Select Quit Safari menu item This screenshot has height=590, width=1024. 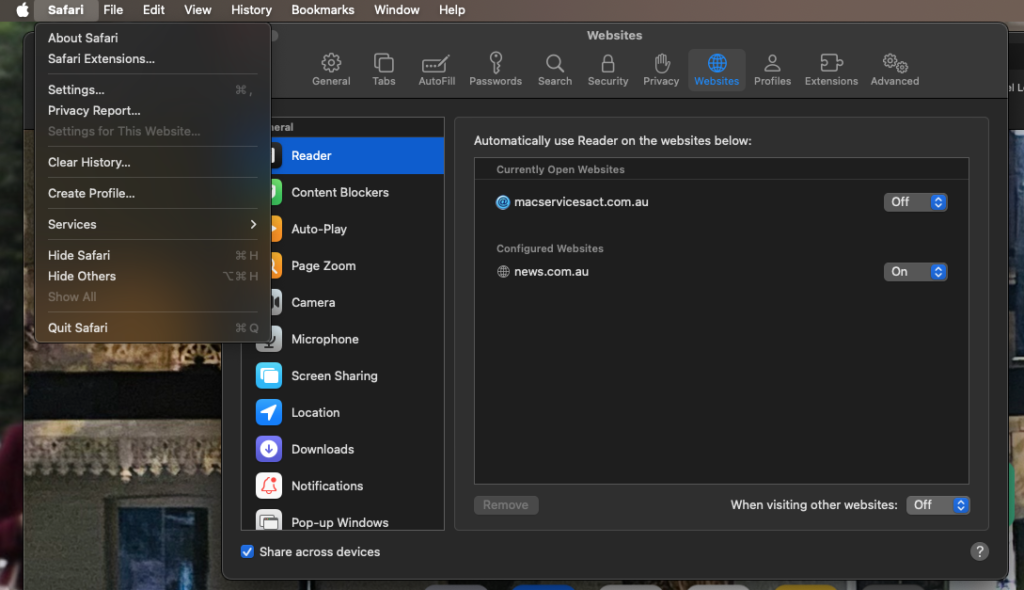tap(78, 328)
